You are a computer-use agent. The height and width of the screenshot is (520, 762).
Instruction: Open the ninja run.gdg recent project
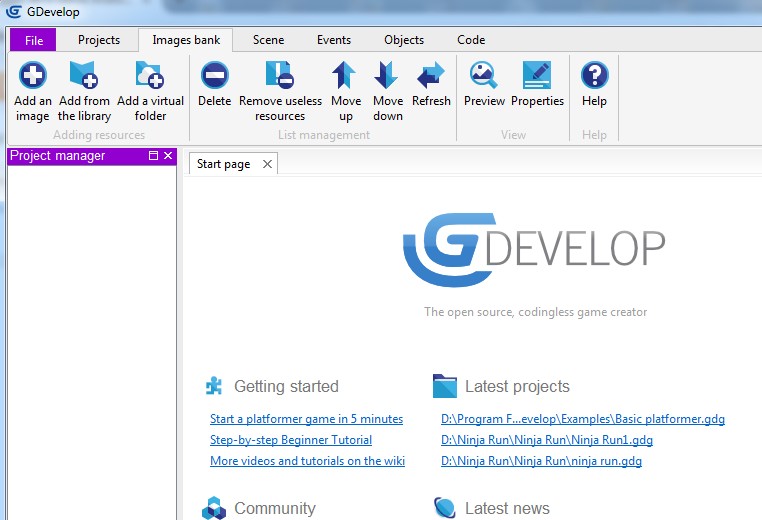tap(541, 461)
